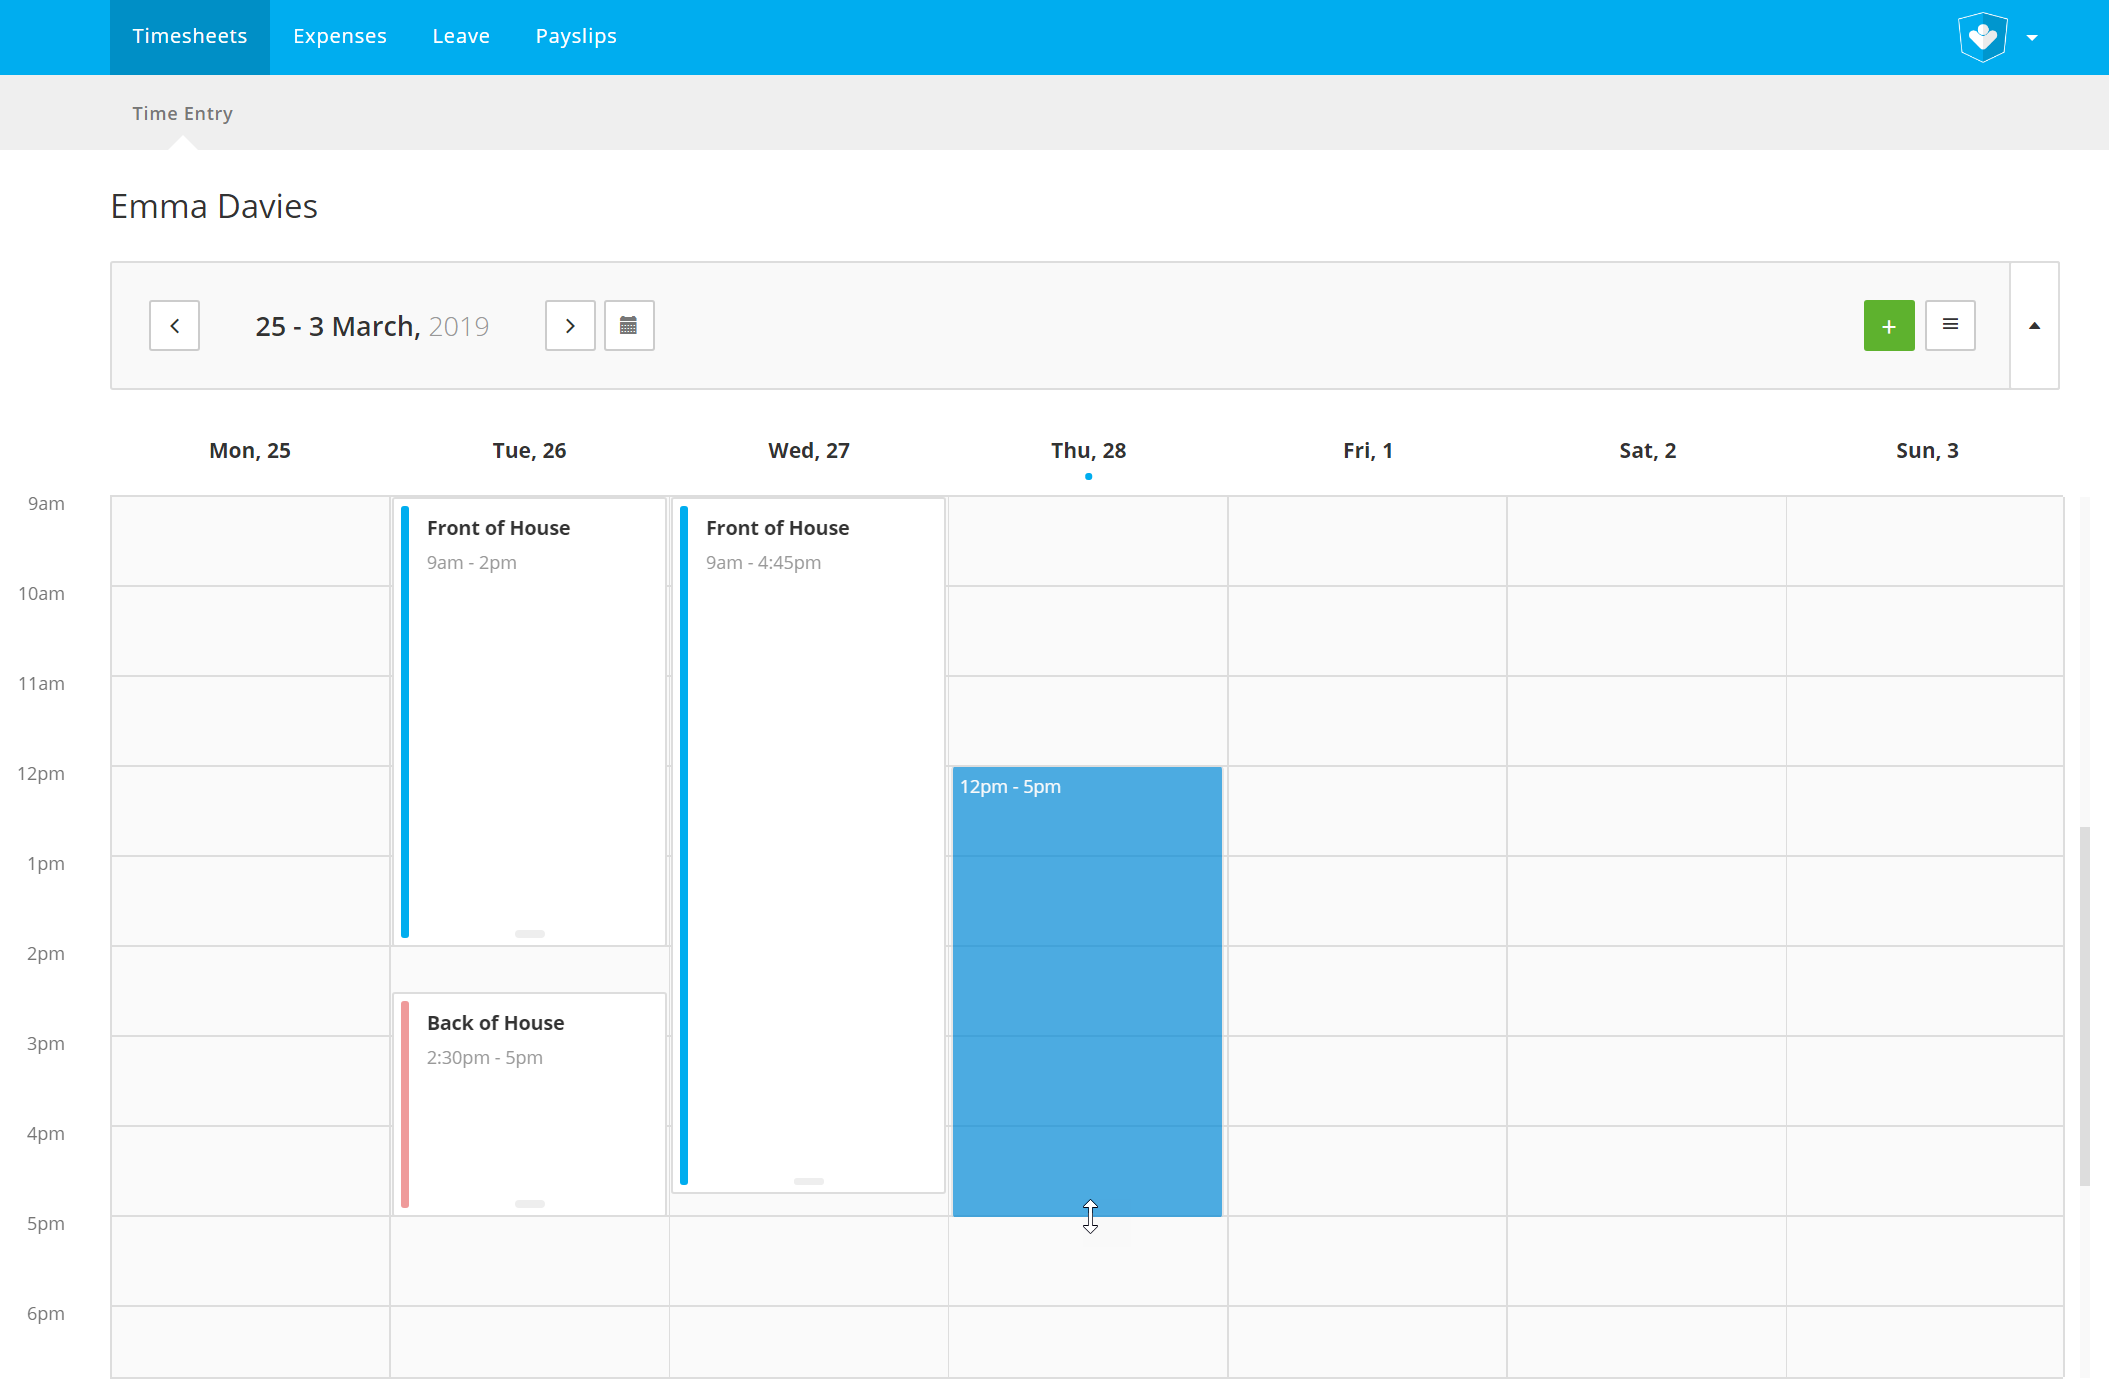Add new time entry with green plus
Image resolution: width=2109 pixels, height=1385 pixels.
pyautogui.click(x=1889, y=326)
